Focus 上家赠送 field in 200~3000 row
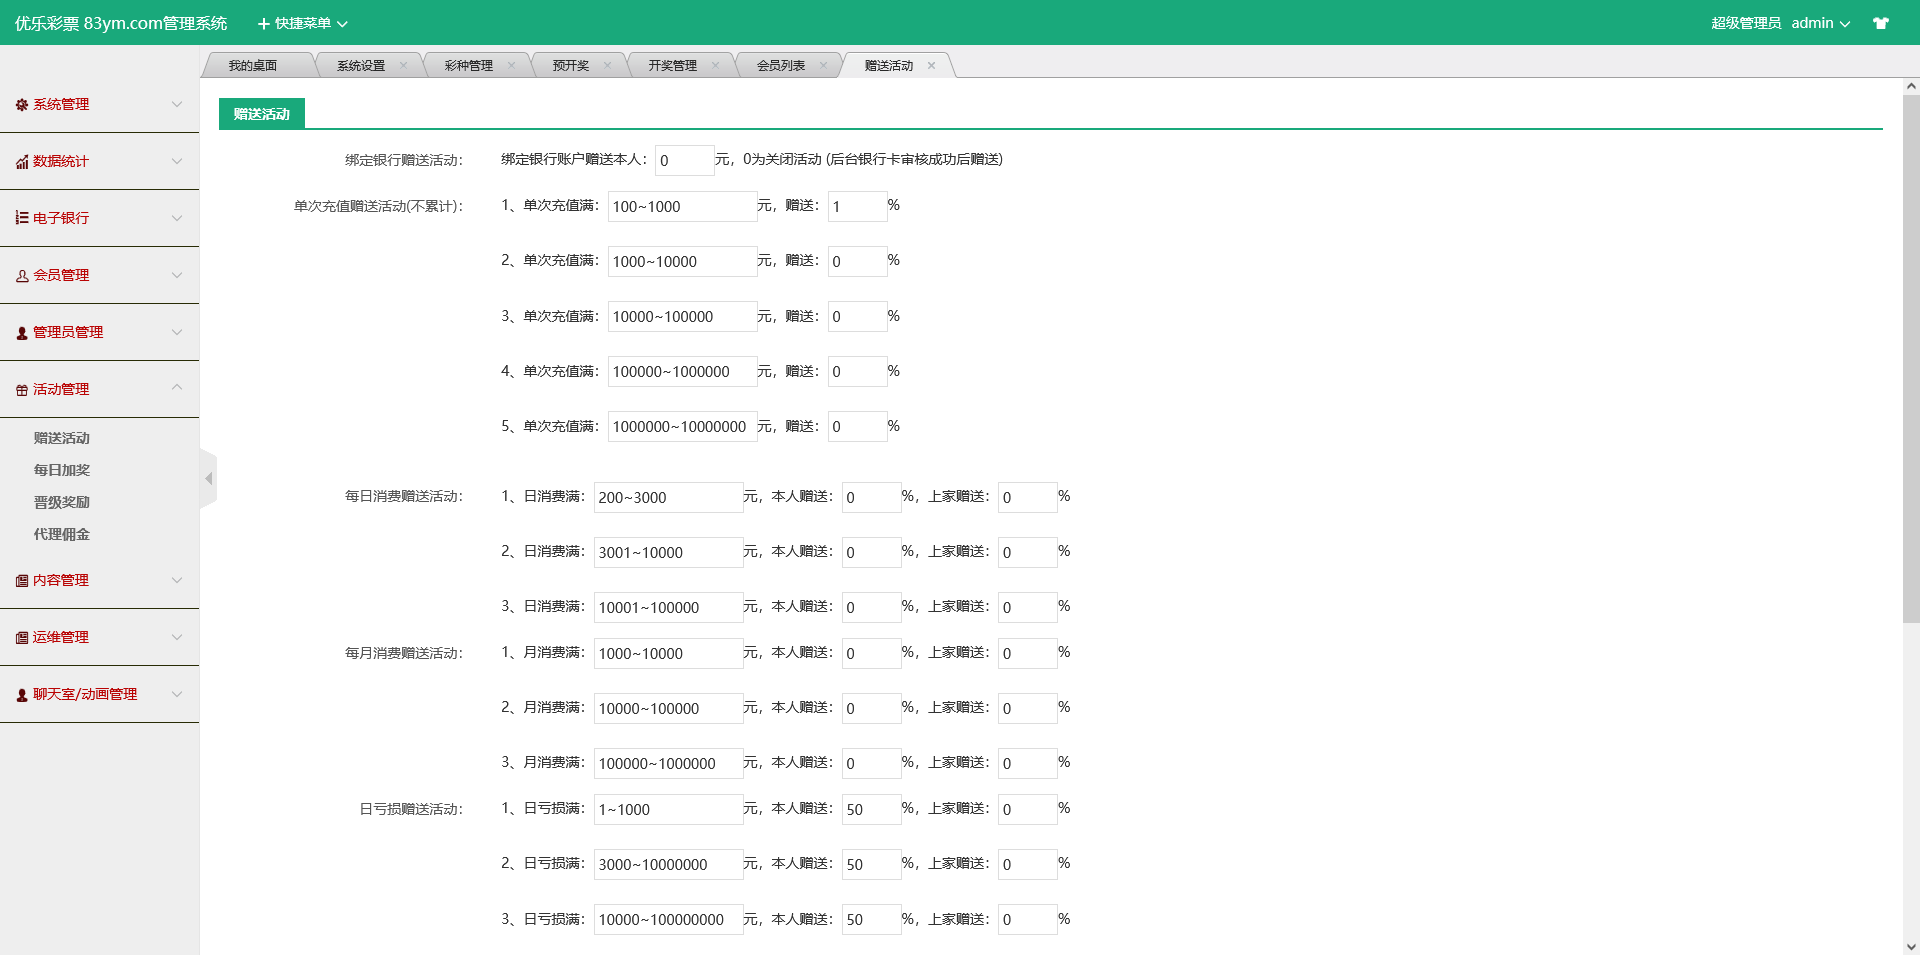This screenshot has height=955, width=1920. coord(1028,497)
